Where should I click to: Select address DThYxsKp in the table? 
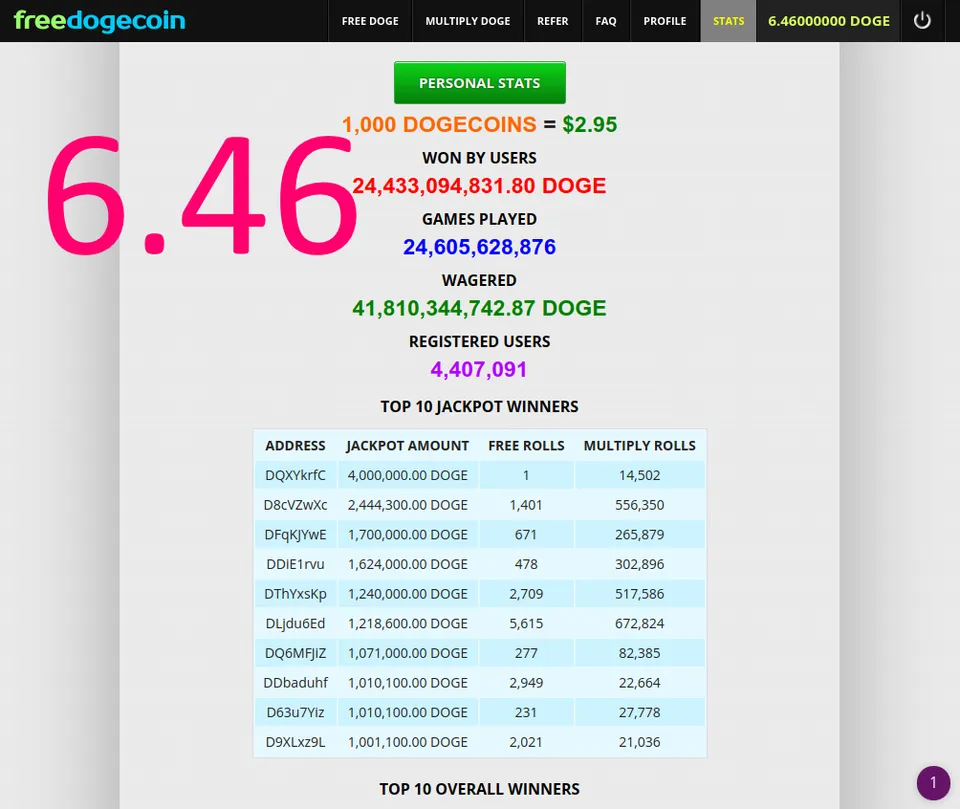[295, 594]
